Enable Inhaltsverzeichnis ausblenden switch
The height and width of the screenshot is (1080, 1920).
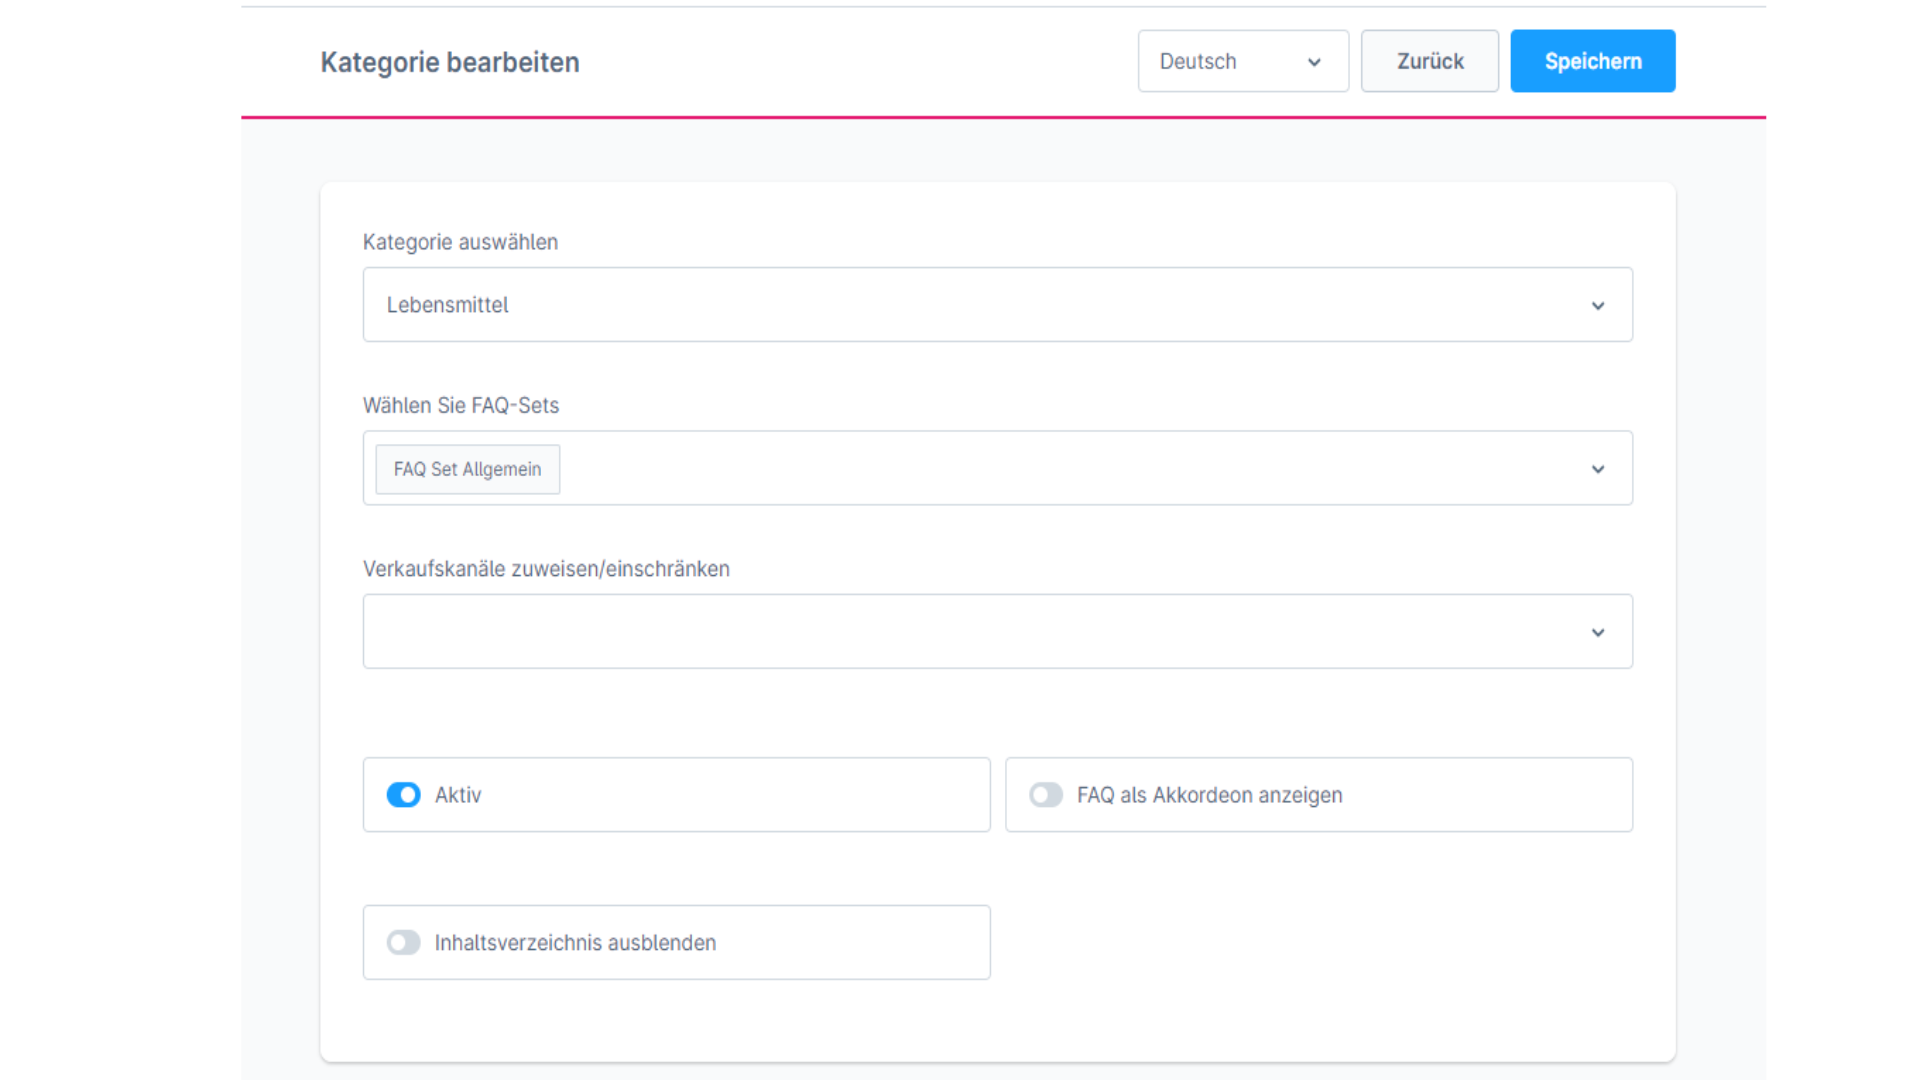[404, 943]
